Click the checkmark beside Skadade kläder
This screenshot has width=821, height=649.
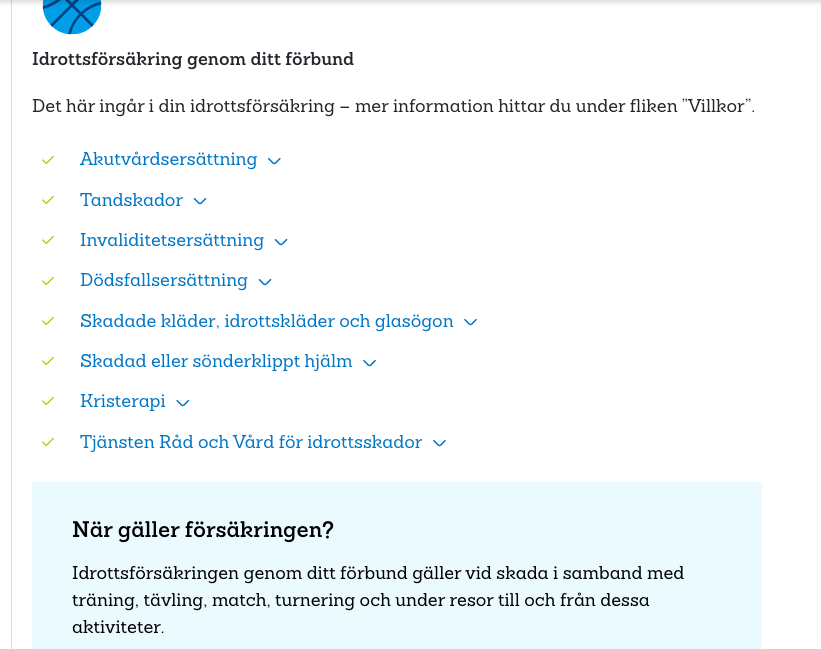point(47,321)
